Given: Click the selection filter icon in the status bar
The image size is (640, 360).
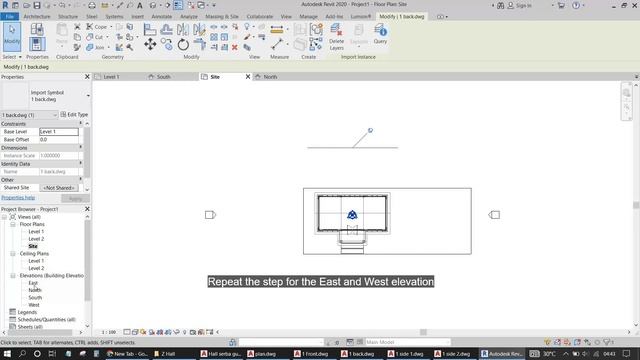Looking at the screenshot, I should tap(607, 342).
